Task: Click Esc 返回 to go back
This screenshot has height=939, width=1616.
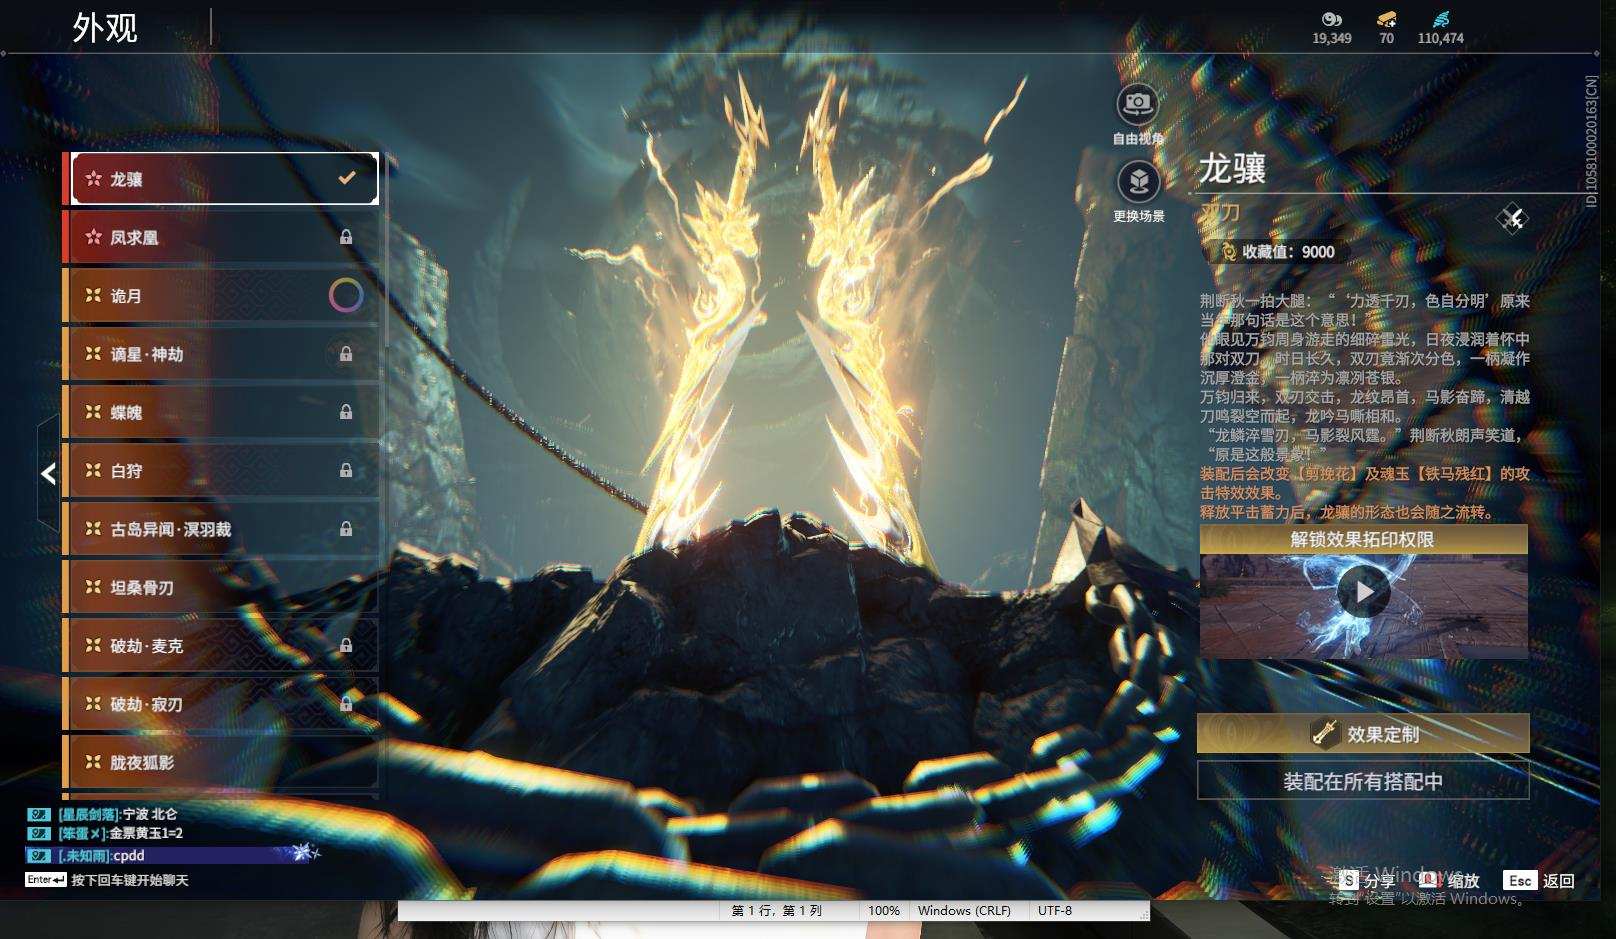Action: 1539,880
